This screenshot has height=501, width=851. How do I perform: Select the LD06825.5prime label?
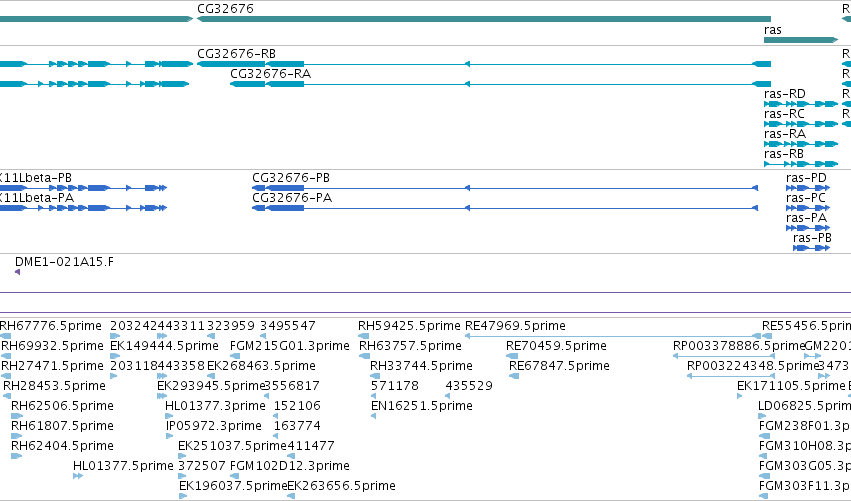pyautogui.click(x=804, y=406)
